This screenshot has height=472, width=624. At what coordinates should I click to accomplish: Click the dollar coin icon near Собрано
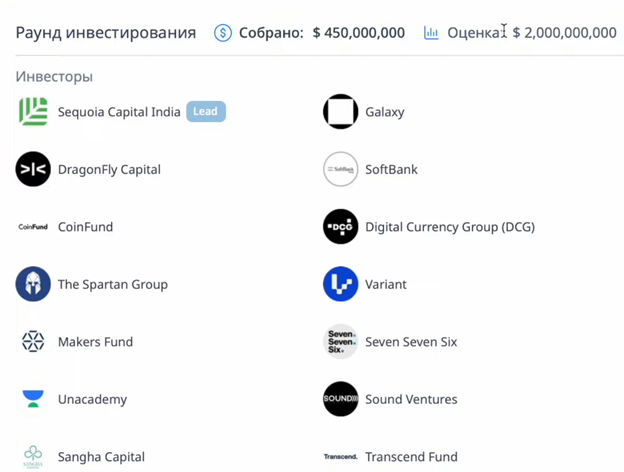click(x=223, y=33)
